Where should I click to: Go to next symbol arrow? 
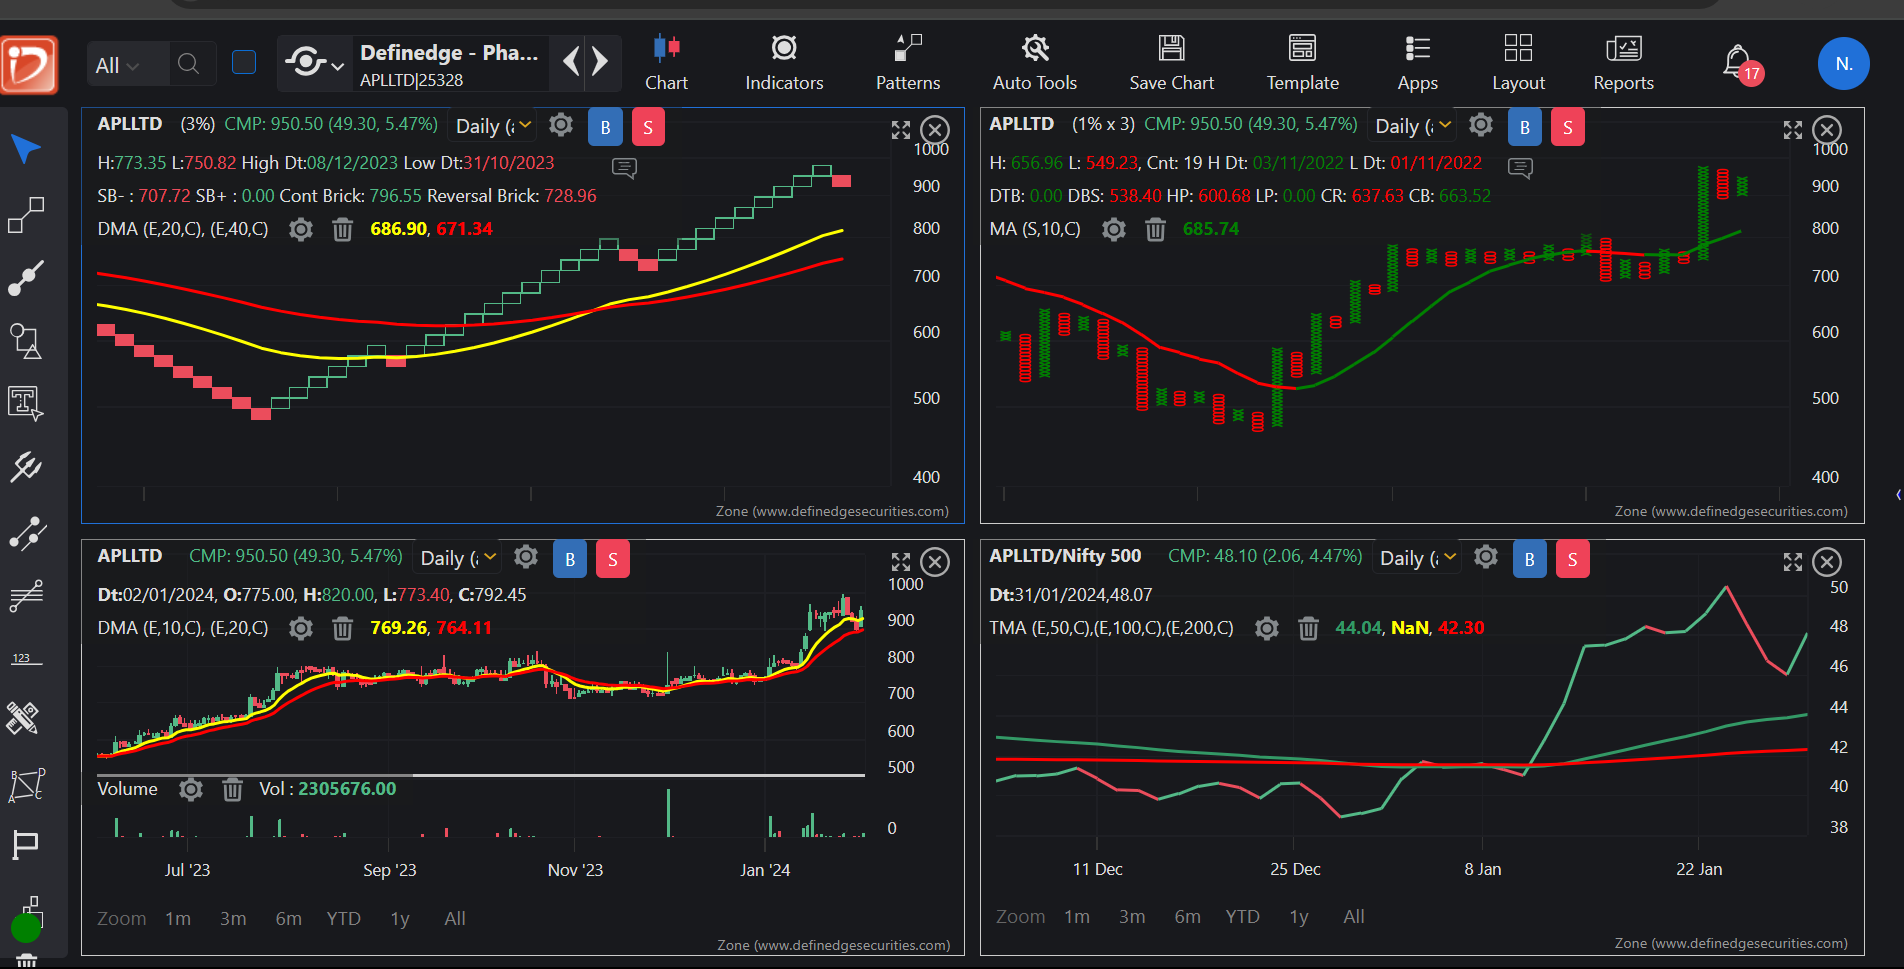(600, 62)
